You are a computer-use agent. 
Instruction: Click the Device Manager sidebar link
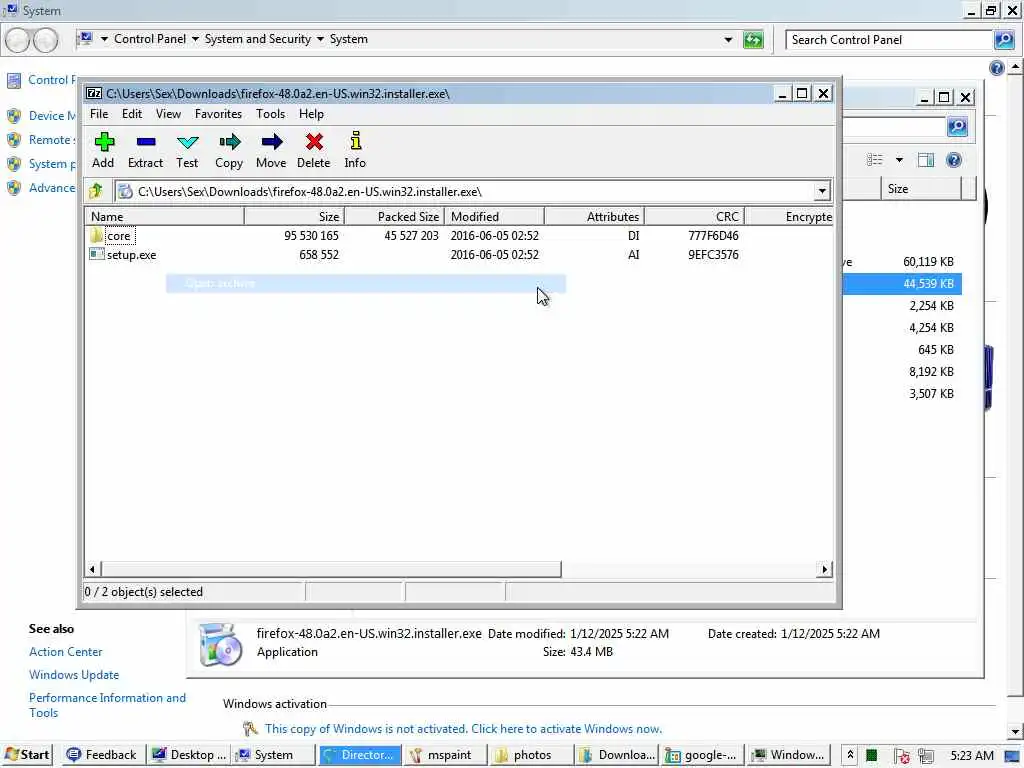pos(52,116)
